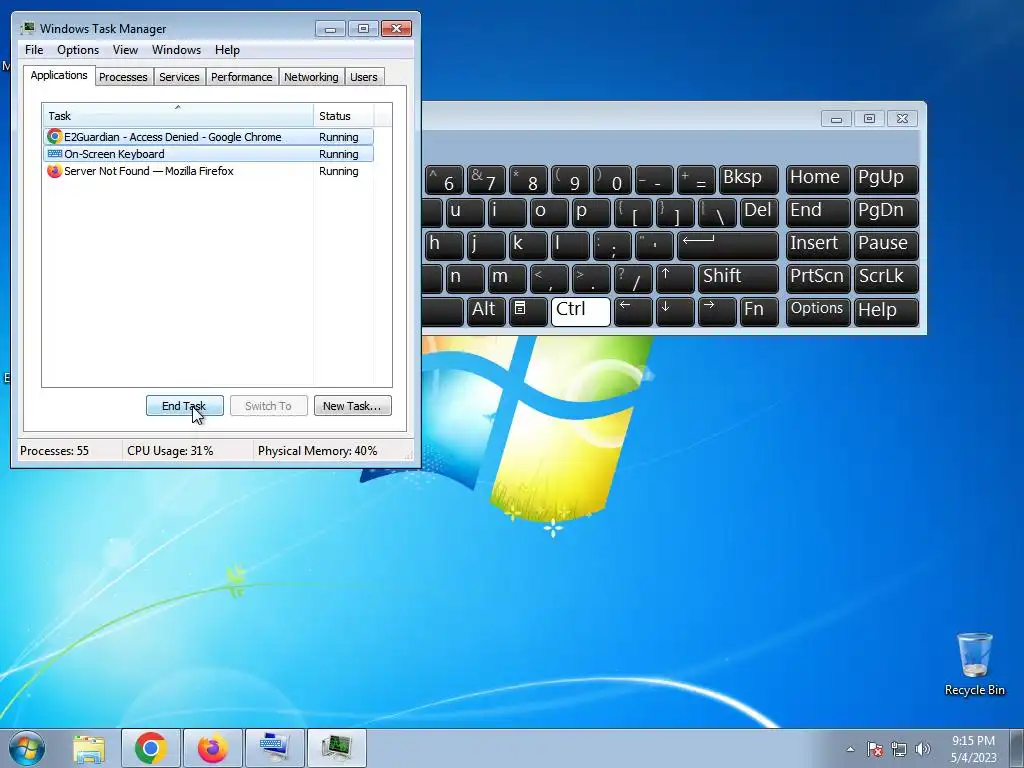Switch to the Processes tab

click(x=123, y=77)
